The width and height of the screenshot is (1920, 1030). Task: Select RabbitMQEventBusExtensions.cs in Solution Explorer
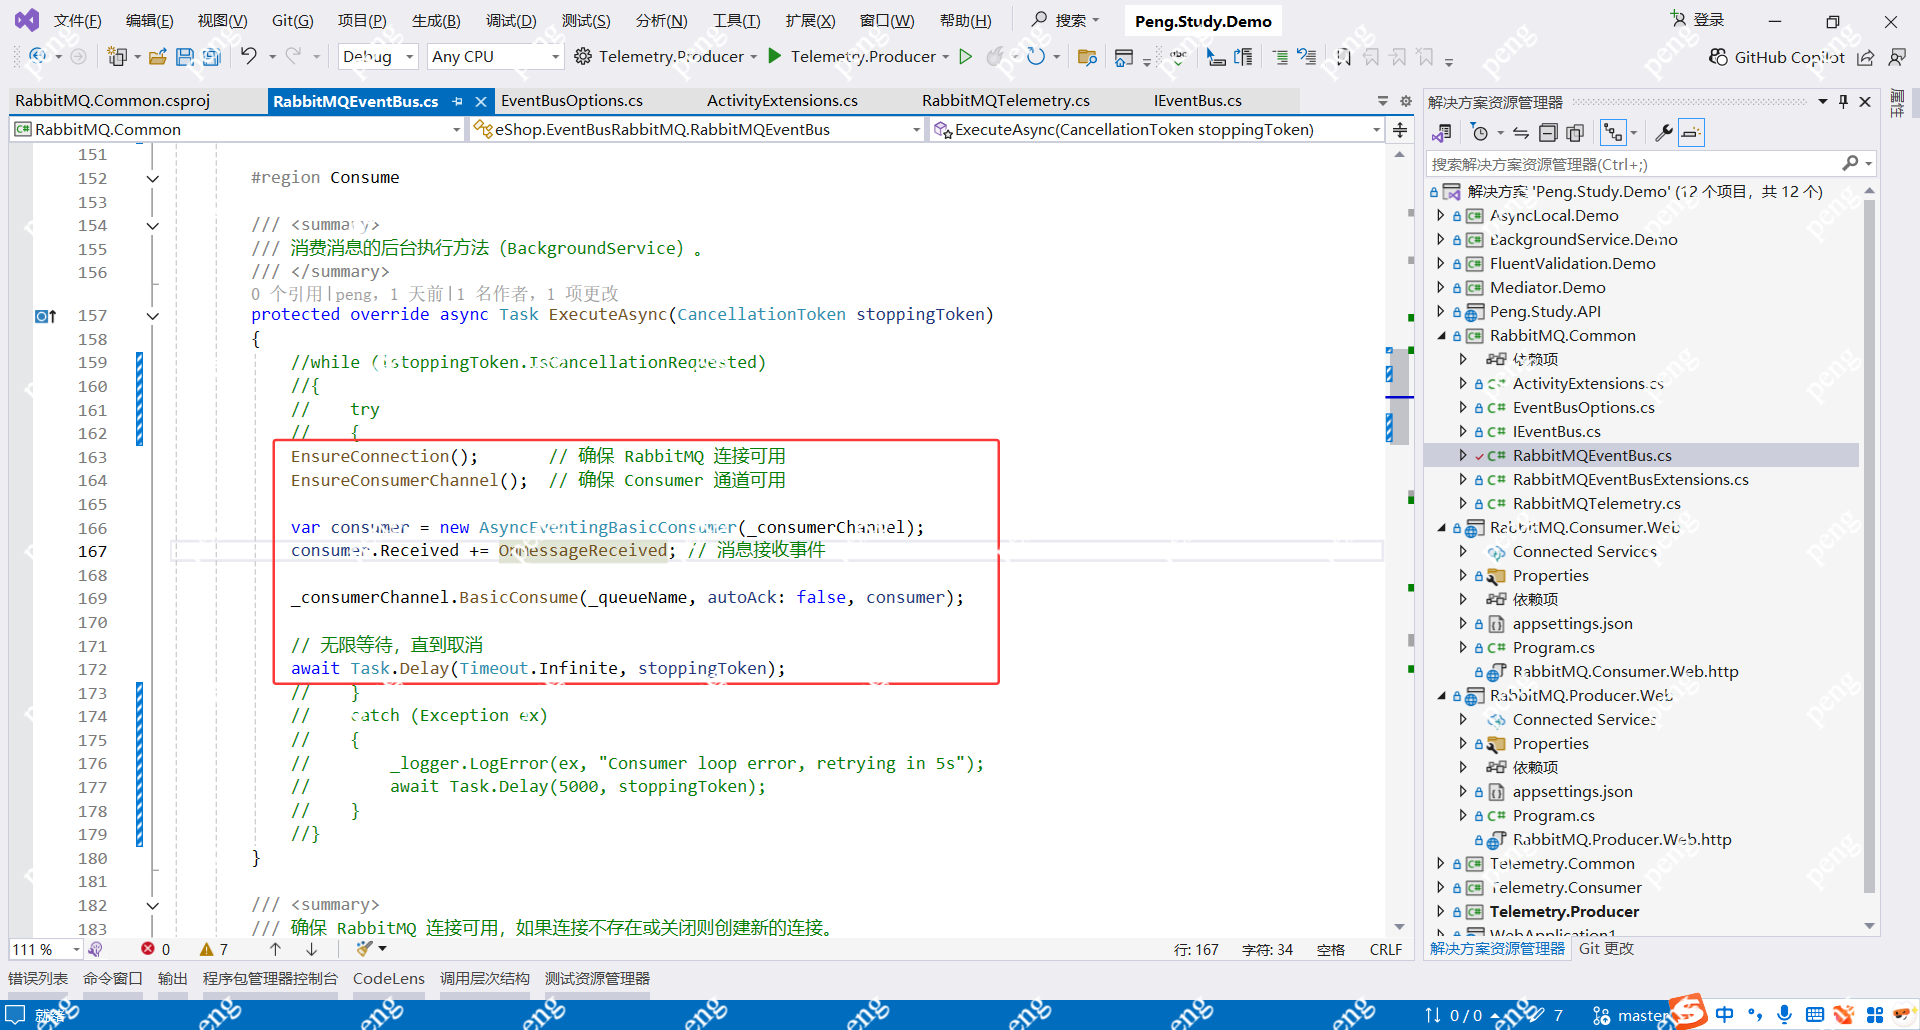tap(1630, 480)
